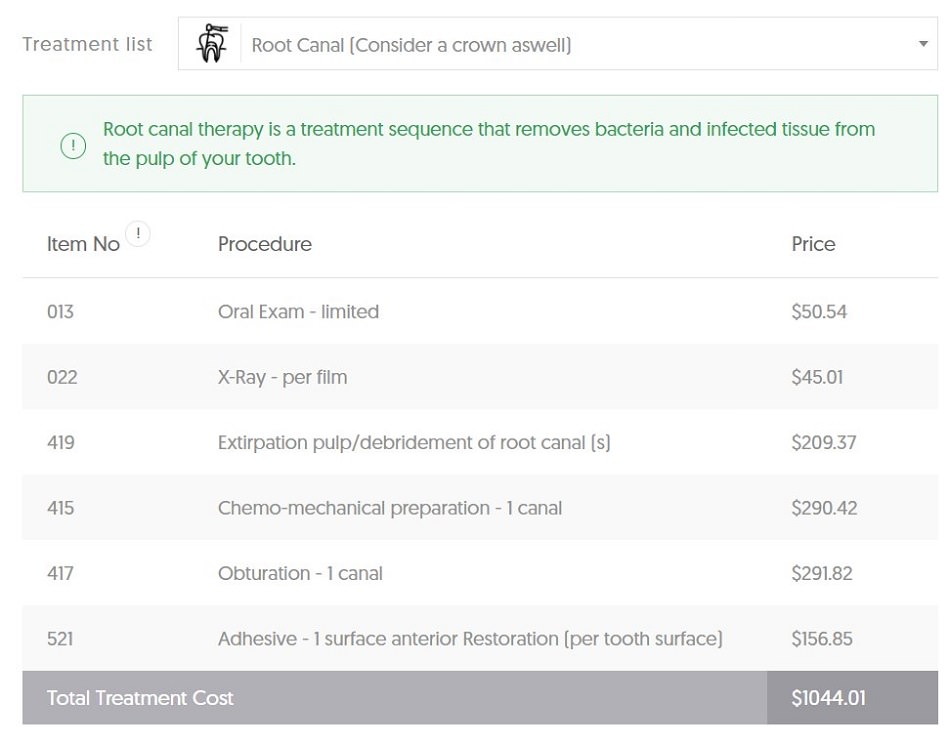Screen dimensions: 950x744
Task: Select the Adhesive anterior Restoration row
Action: (x=480, y=639)
